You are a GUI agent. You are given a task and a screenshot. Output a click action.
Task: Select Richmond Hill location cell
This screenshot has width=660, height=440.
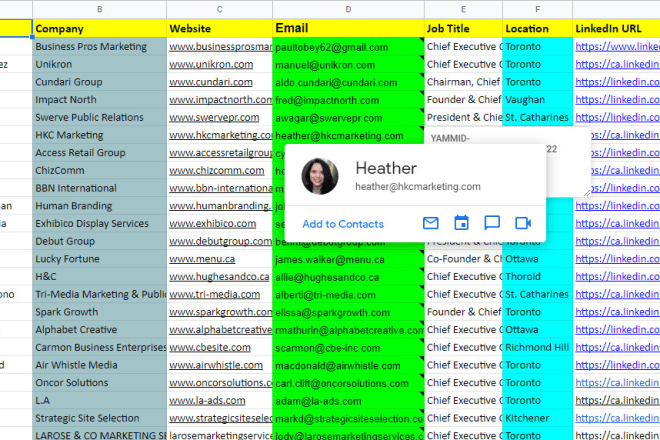pyautogui.click(x=537, y=347)
